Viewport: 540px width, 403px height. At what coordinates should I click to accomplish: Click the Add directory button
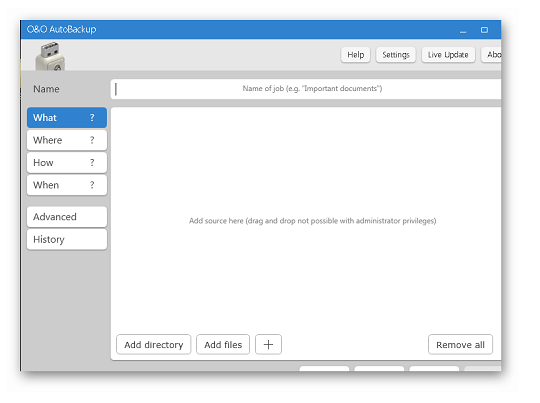click(154, 344)
